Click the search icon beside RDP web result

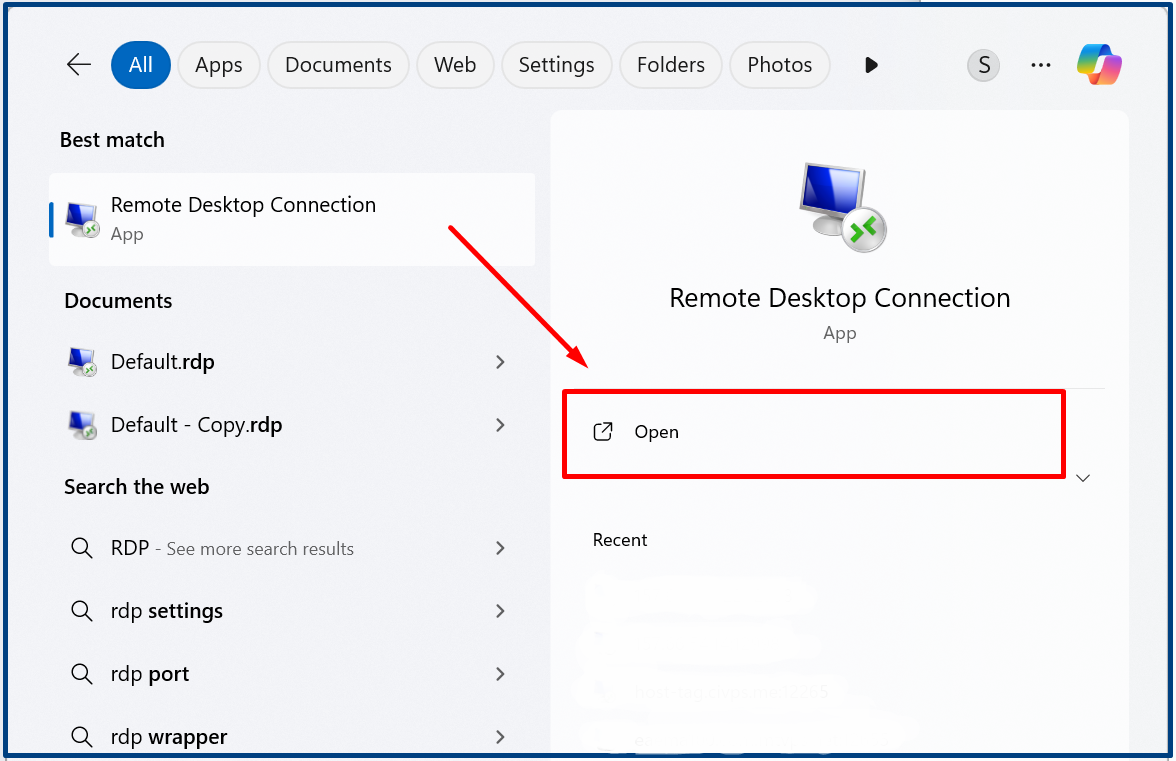coord(82,548)
